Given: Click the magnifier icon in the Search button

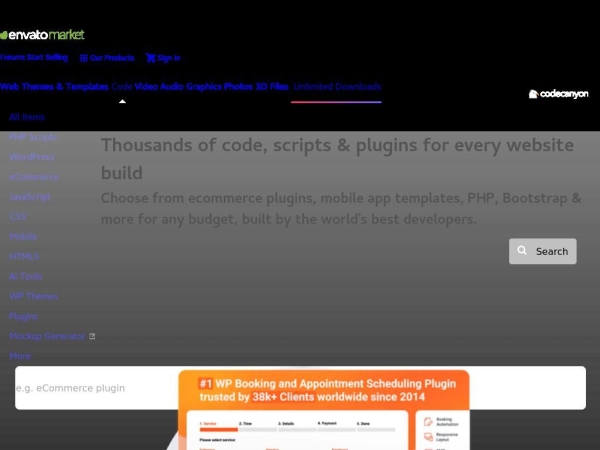Looking at the screenshot, I should [x=522, y=250].
